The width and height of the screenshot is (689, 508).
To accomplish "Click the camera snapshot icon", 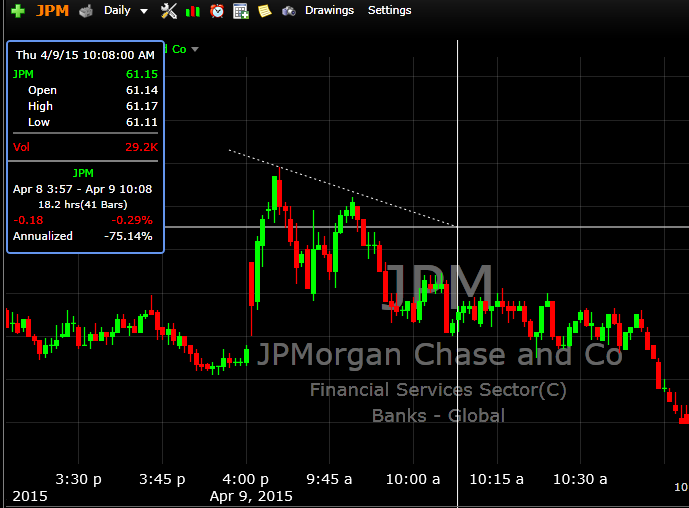I will tap(288, 11).
